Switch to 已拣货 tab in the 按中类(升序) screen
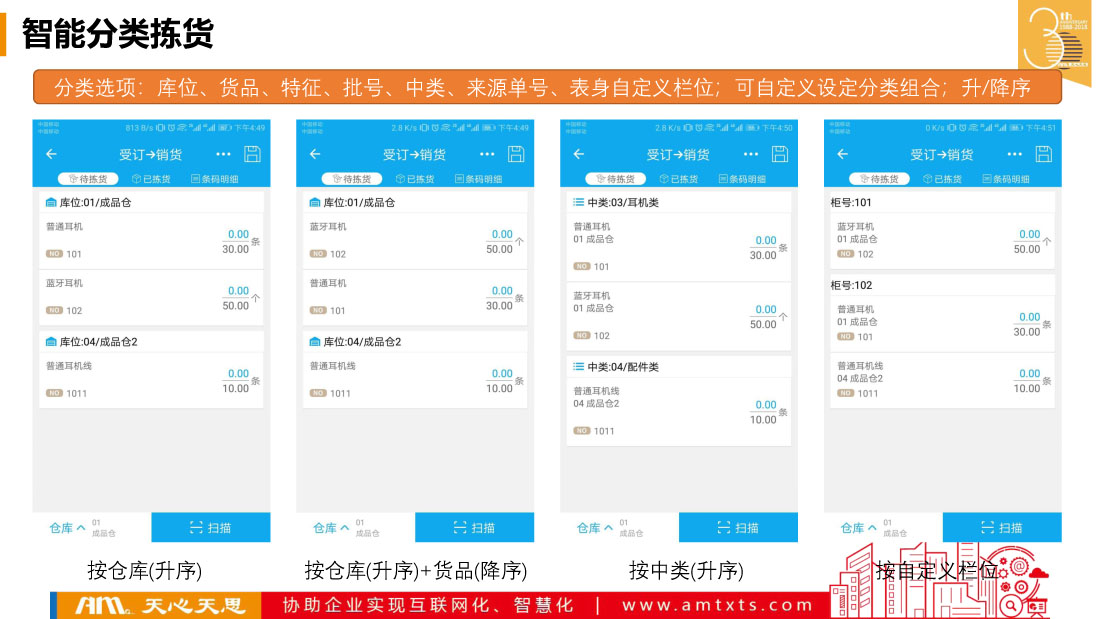Viewport: 1100px width, 619px height. 679,179
